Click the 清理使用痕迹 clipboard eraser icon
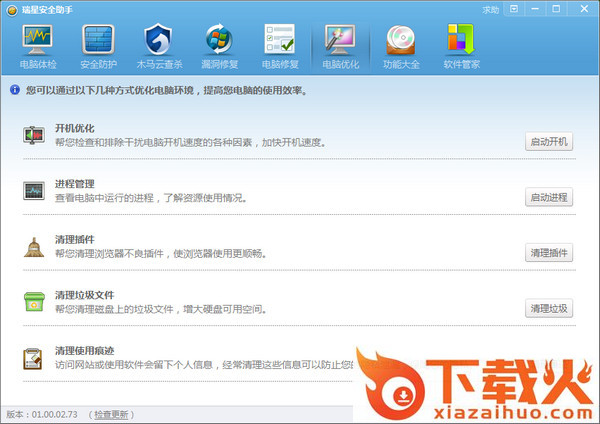Viewport: 600px width, 424px height. tap(33, 359)
